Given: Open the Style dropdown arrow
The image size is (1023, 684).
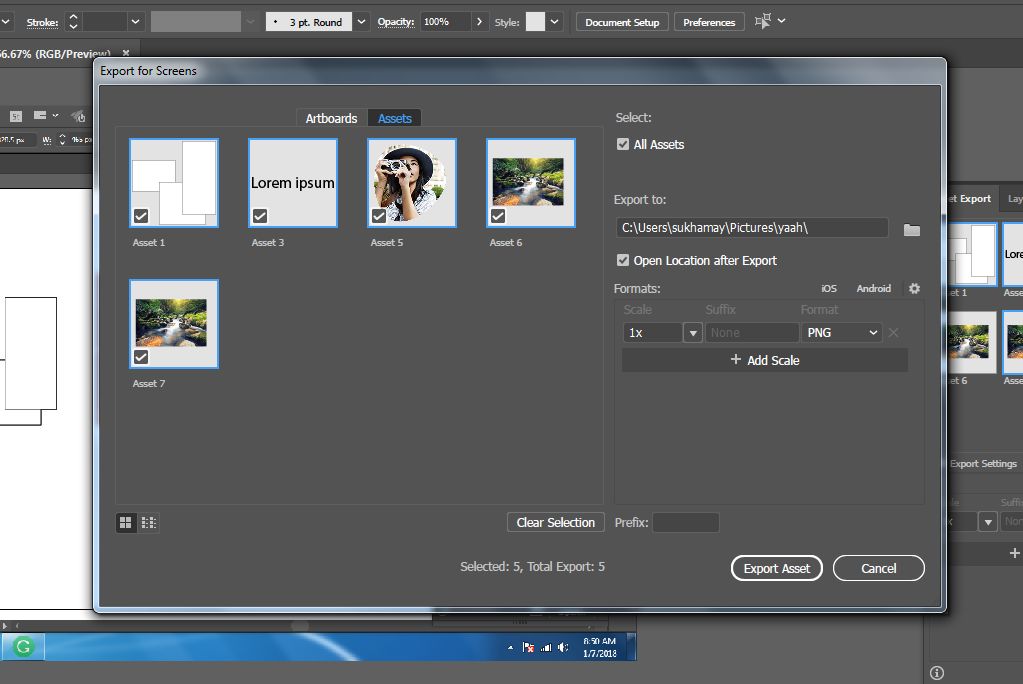Looking at the screenshot, I should [555, 22].
